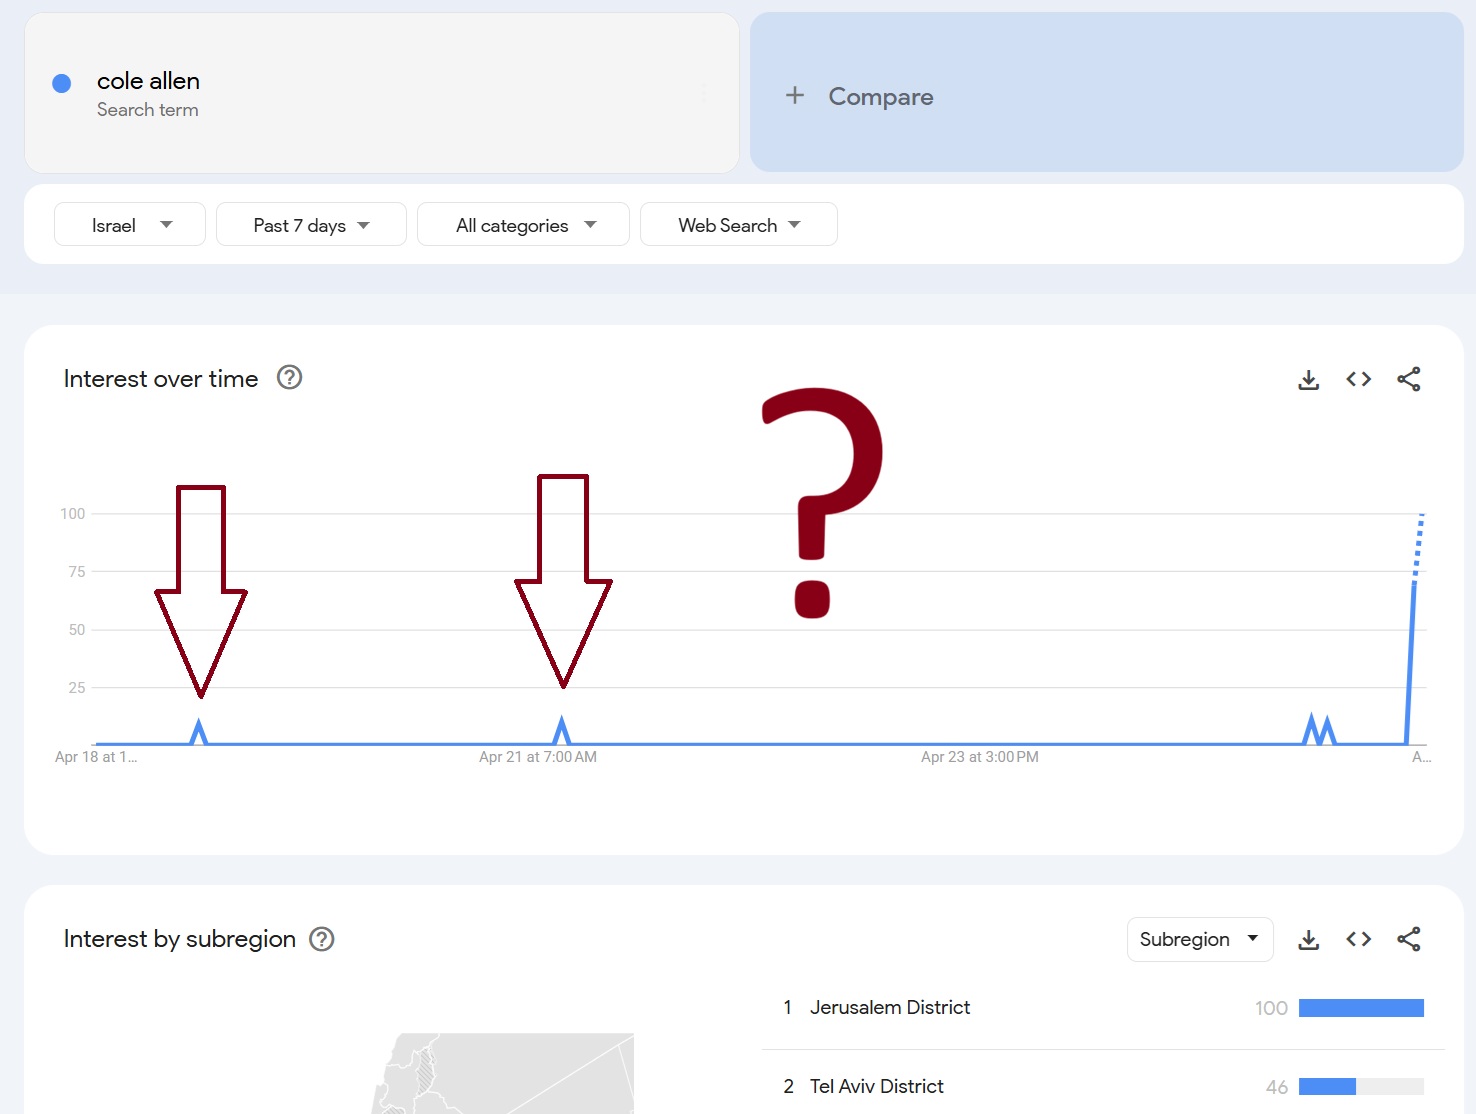Edit the cole allen search term
The height and width of the screenshot is (1114, 1476).
coord(381,93)
